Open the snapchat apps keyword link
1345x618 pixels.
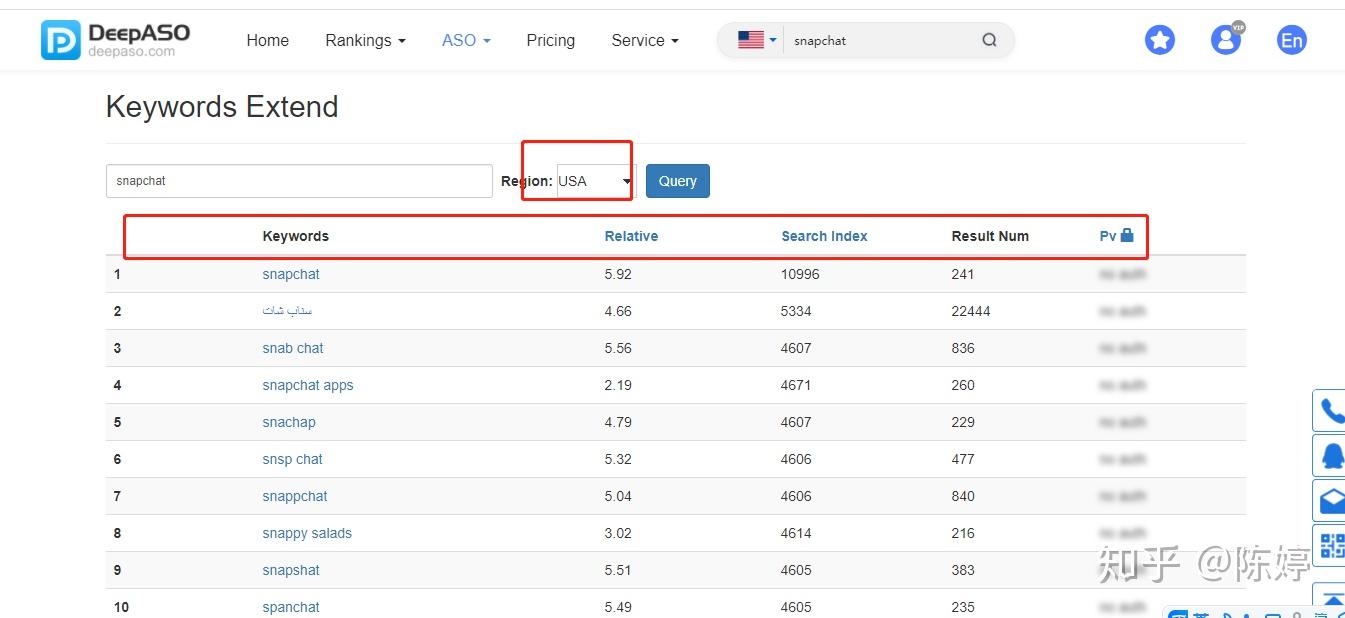[x=308, y=385]
